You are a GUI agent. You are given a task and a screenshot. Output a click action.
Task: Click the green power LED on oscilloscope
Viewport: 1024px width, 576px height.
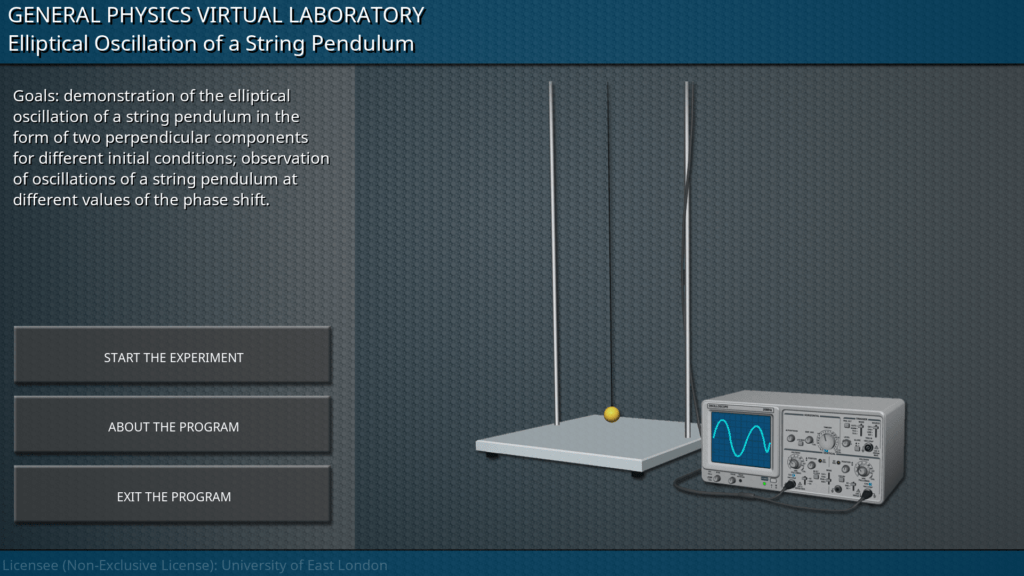pos(766,482)
